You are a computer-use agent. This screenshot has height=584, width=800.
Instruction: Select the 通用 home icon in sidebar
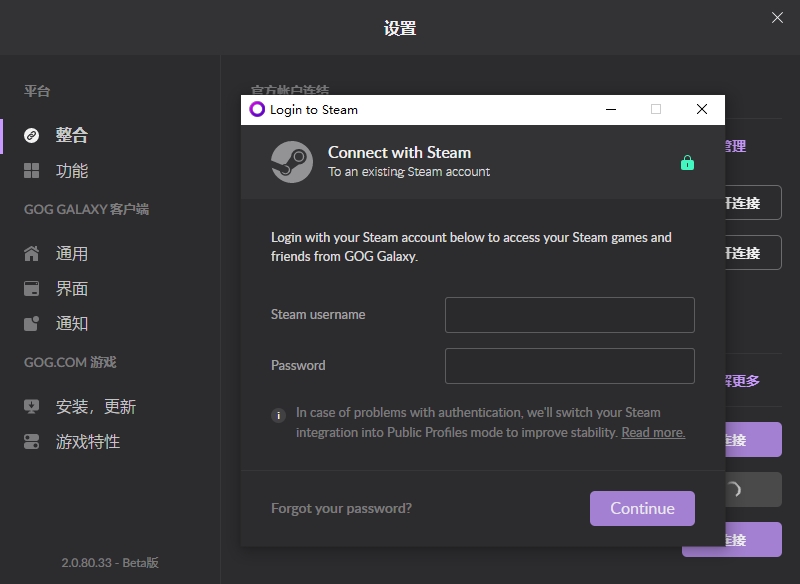[x=32, y=253]
